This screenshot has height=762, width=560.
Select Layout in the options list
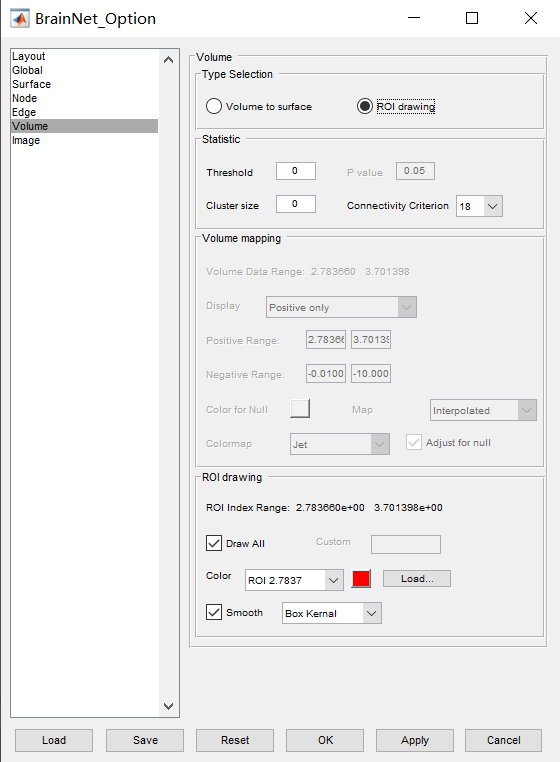(84, 56)
